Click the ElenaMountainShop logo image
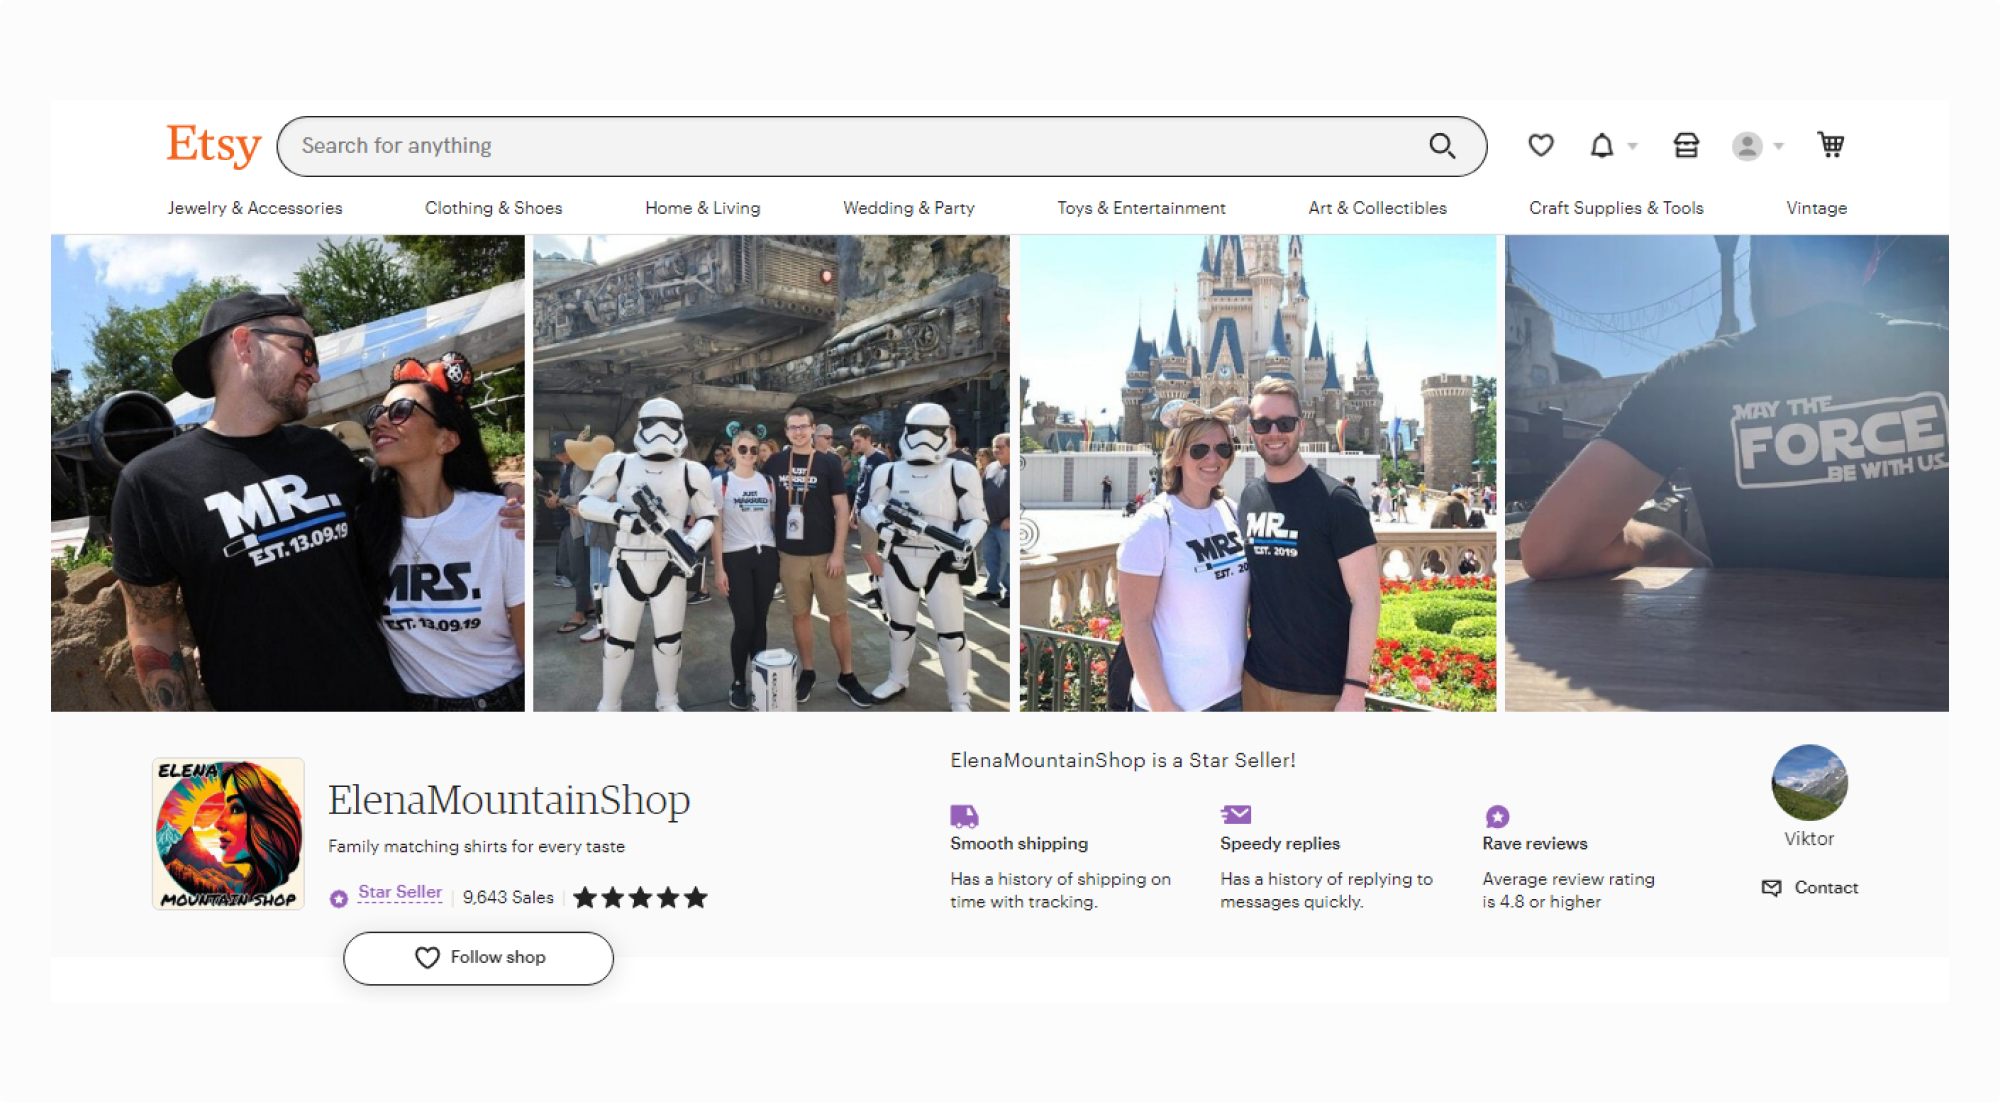 [x=228, y=833]
